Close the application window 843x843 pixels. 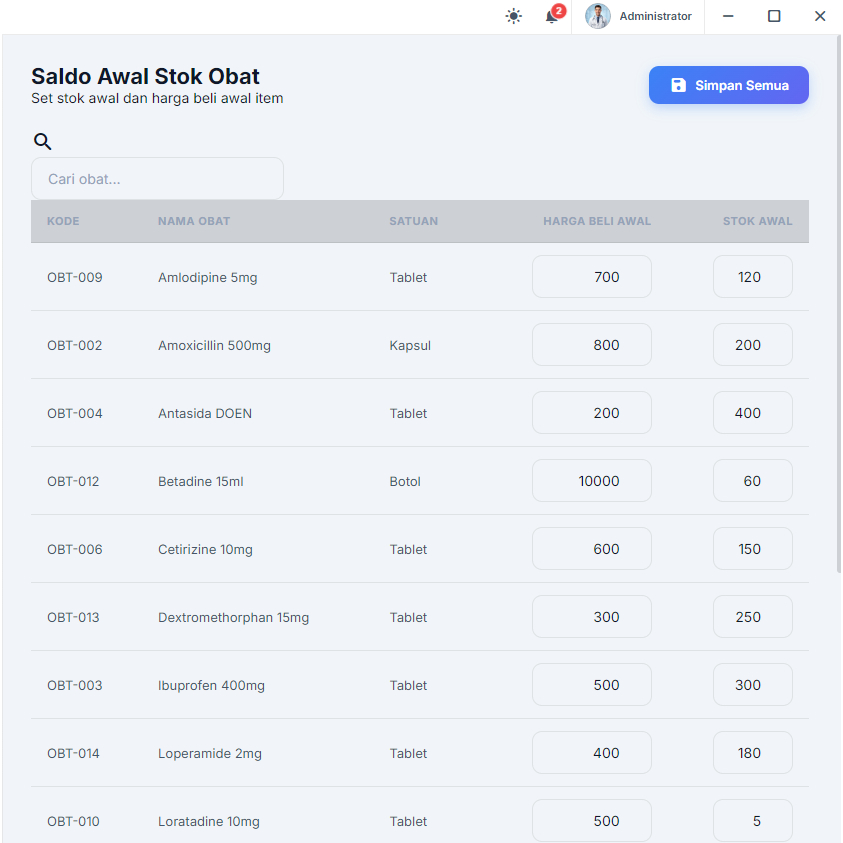(x=820, y=16)
